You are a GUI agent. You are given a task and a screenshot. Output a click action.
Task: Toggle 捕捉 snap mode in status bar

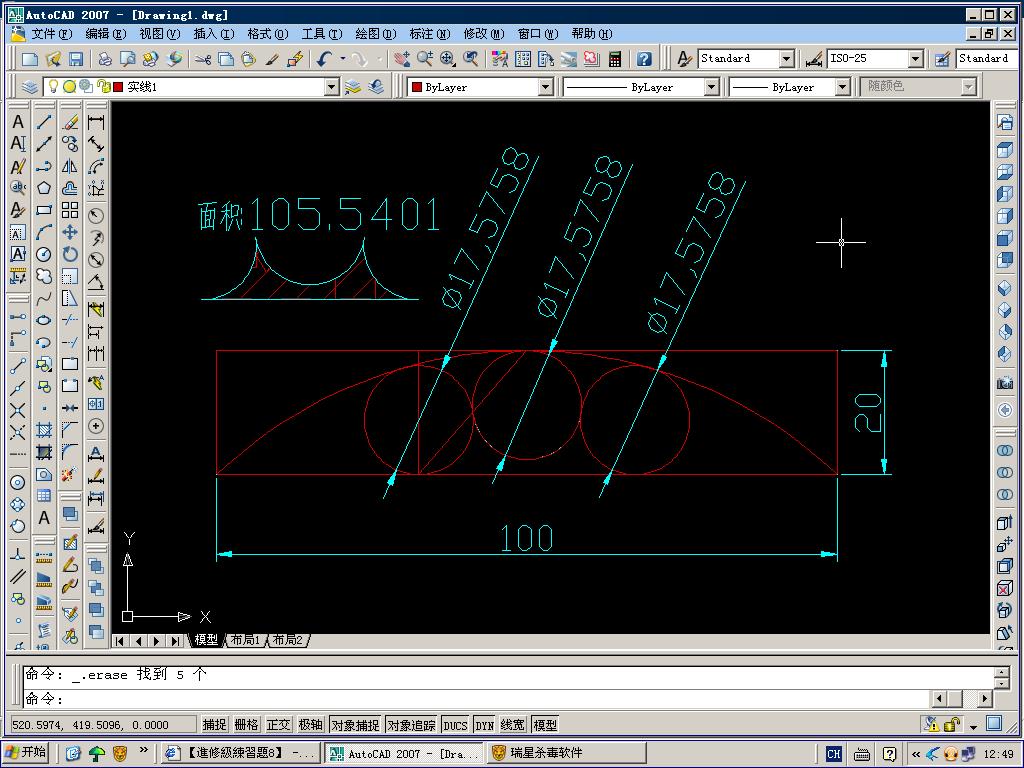[214, 725]
